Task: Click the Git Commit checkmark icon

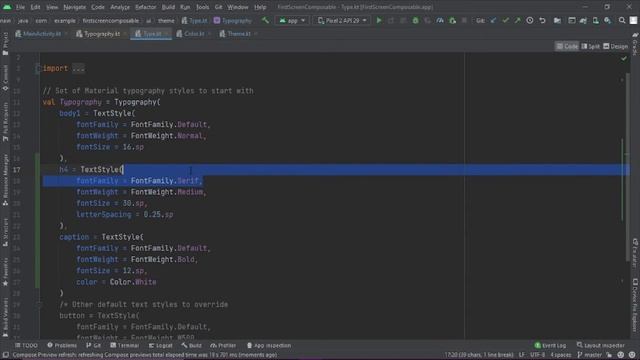Action: [505, 20]
